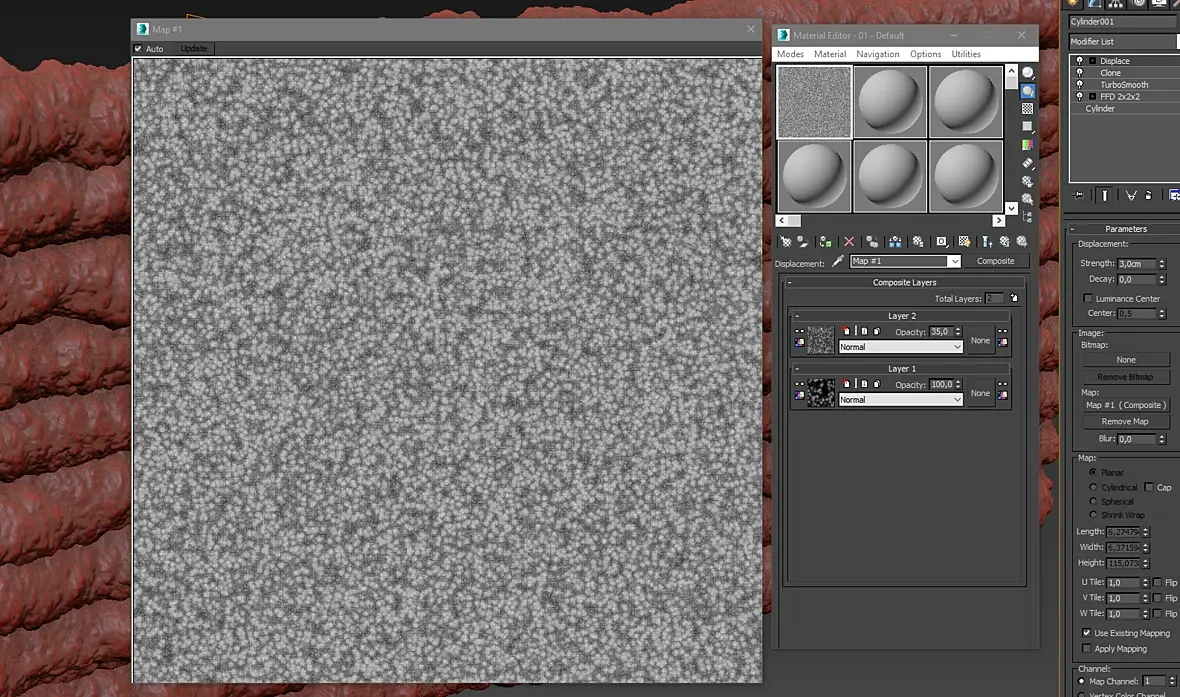Select the Shrink Wrap radio button
The image size is (1180, 697).
tap(1093, 515)
